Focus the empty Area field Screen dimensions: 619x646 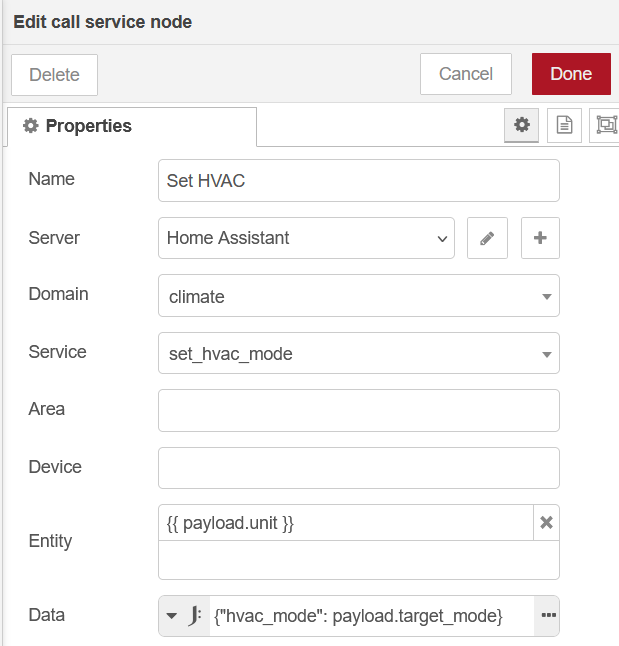358,410
